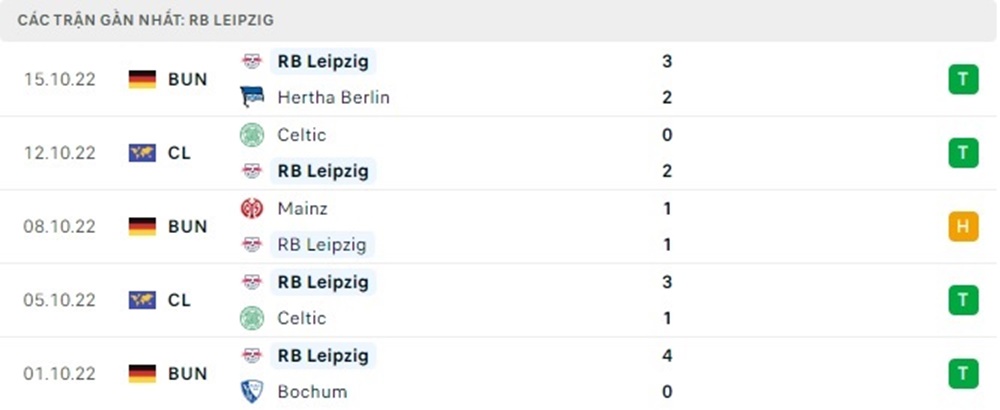Click the RB Leipzig crest in 15.10.22 match
Viewport: 1000px width, 410px height.
[x=252, y=61]
